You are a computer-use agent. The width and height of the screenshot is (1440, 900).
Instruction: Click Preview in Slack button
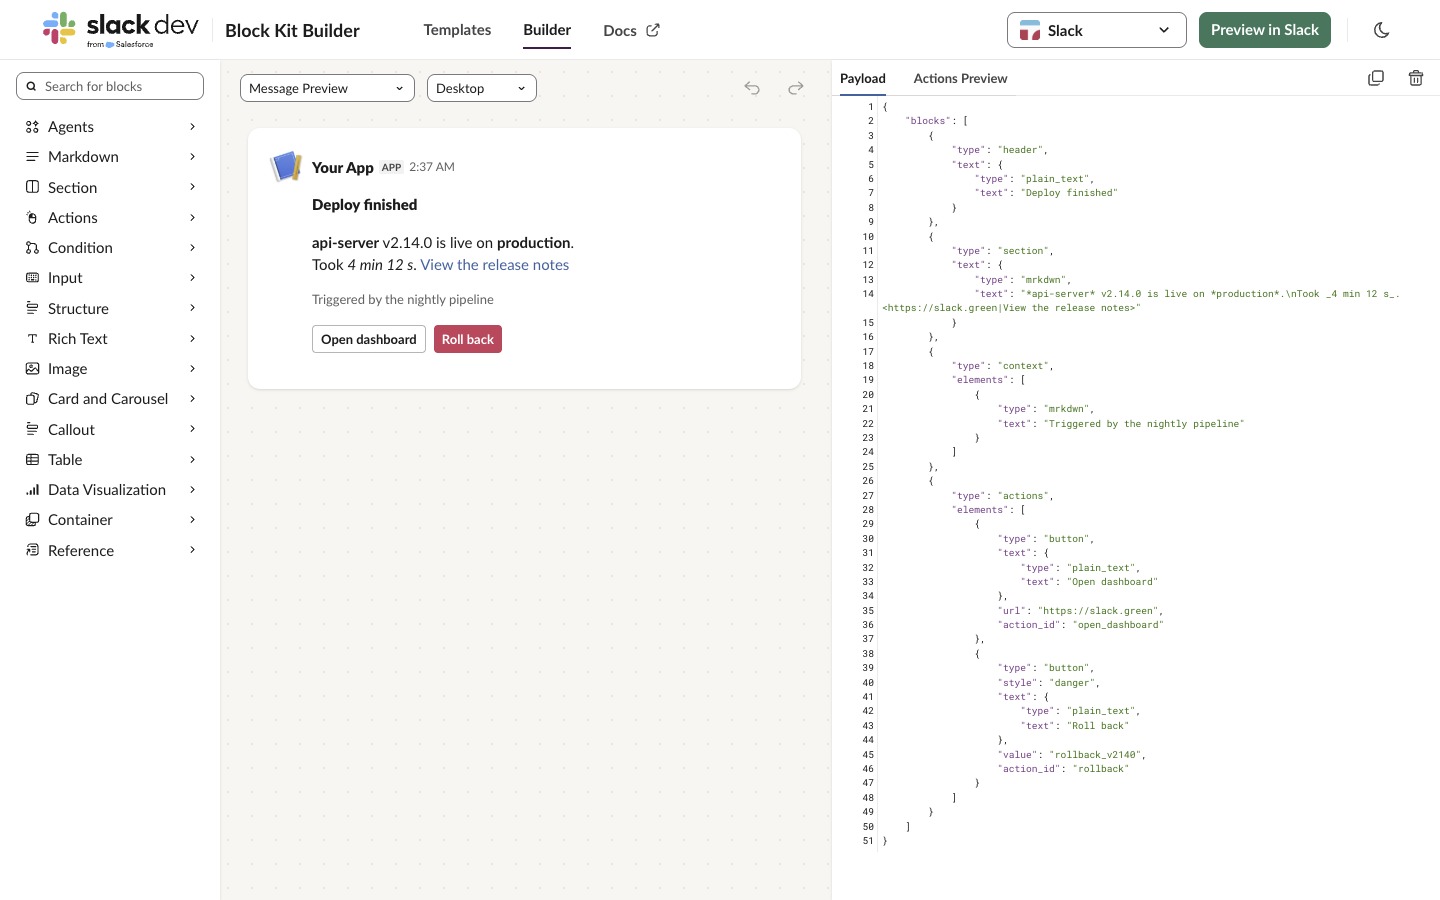pyautogui.click(x=1265, y=30)
